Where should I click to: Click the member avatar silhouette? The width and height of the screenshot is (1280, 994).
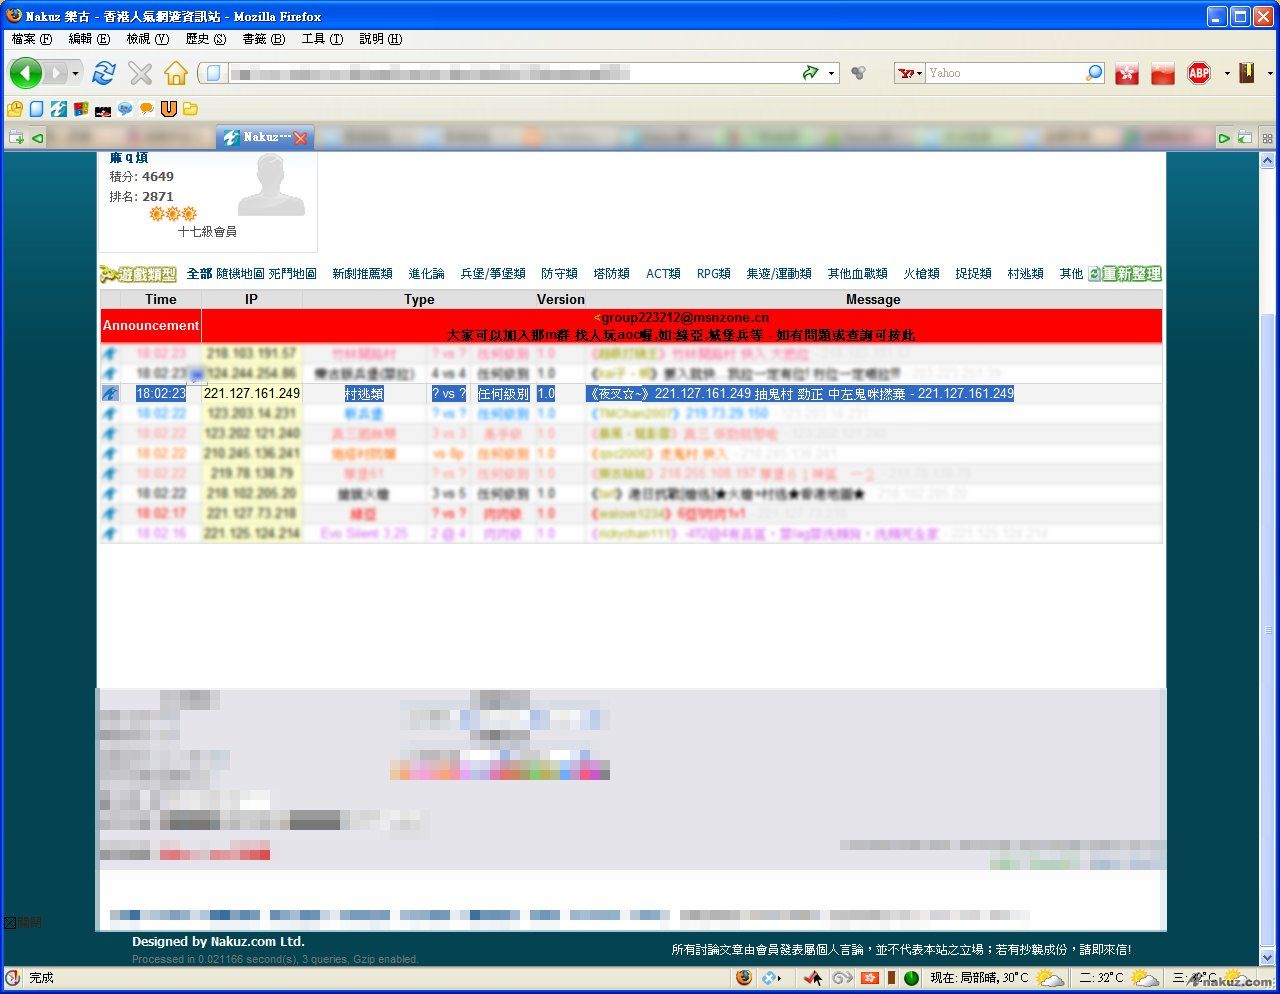[x=272, y=186]
